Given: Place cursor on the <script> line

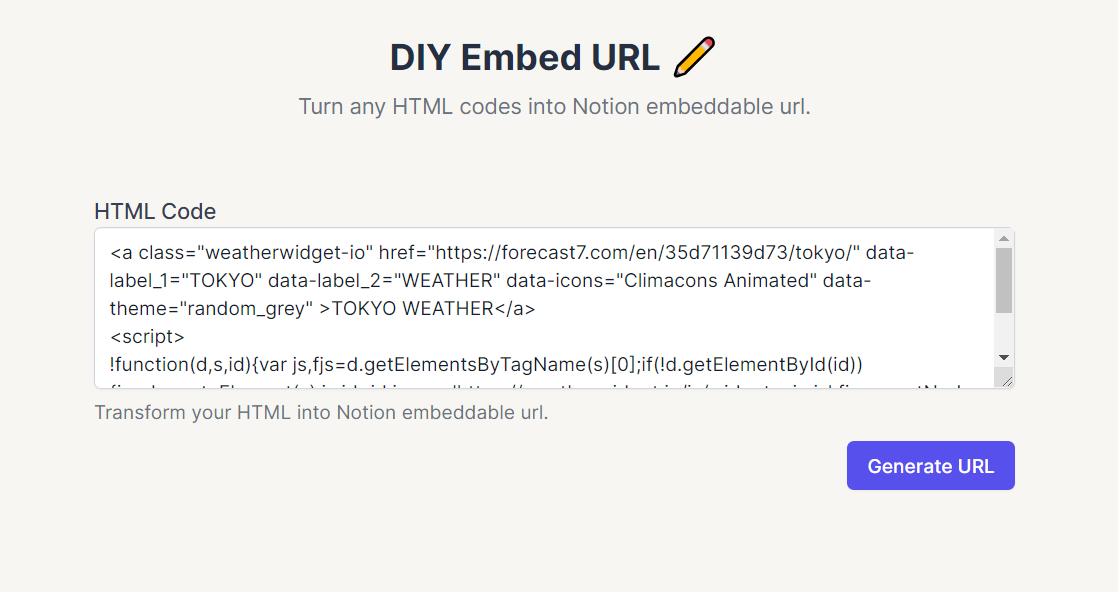Looking at the screenshot, I should (147, 337).
